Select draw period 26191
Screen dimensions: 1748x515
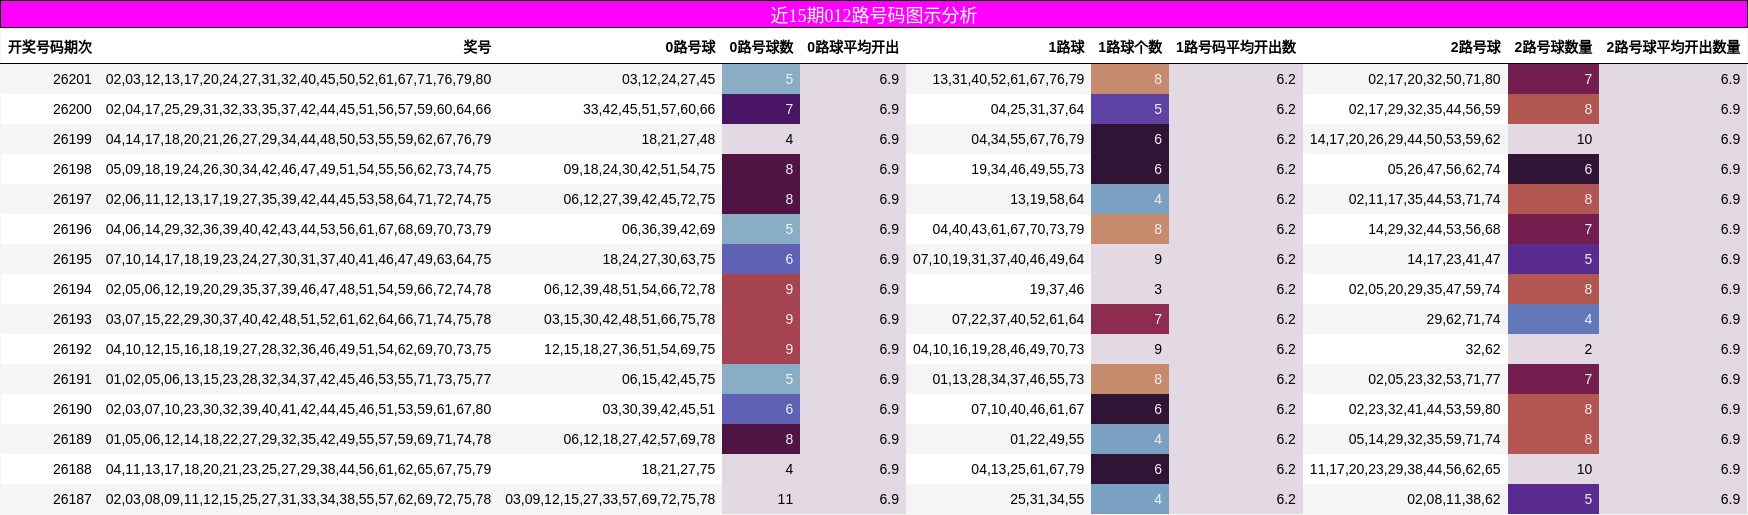click(72, 379)
